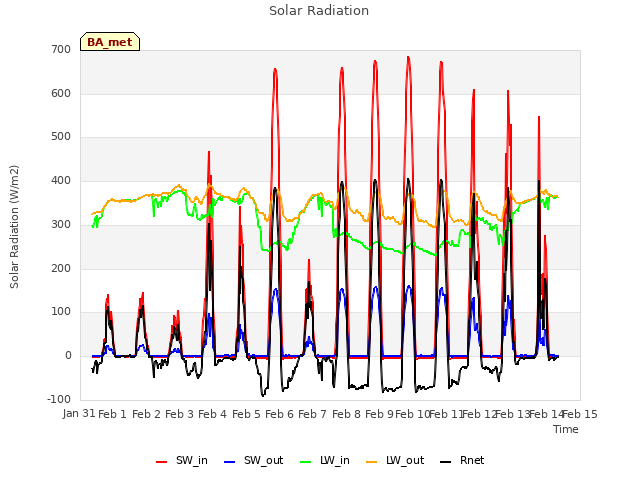The width and height of the screenshot is (640, 480).
Task: Click the green LW_in legend swatch
Action: tap(306, 462)
